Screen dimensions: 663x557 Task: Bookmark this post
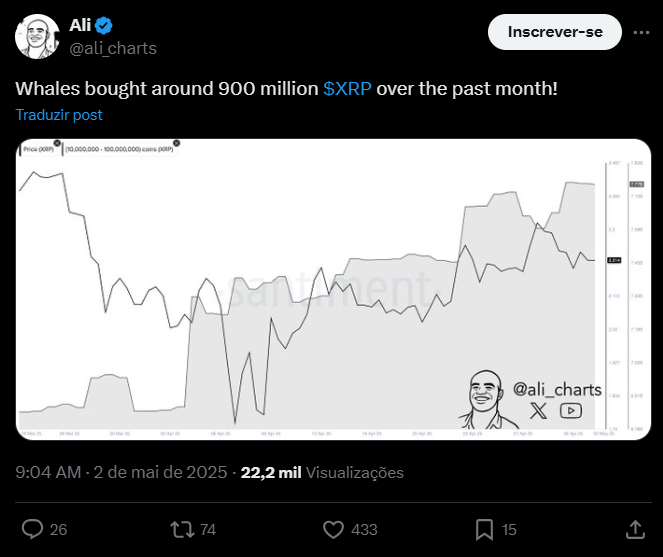[484, 528]
